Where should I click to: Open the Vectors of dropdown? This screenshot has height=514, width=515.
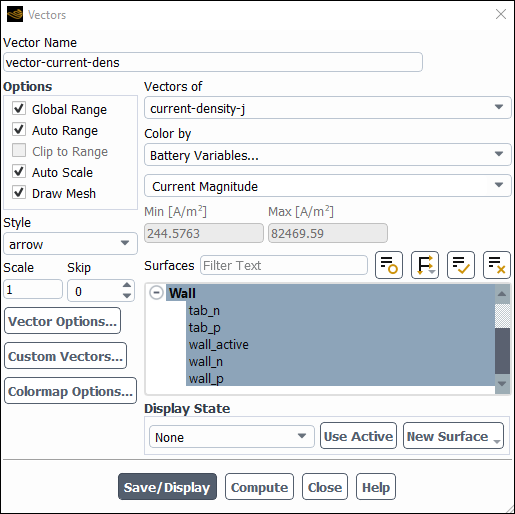click(328, 108)
